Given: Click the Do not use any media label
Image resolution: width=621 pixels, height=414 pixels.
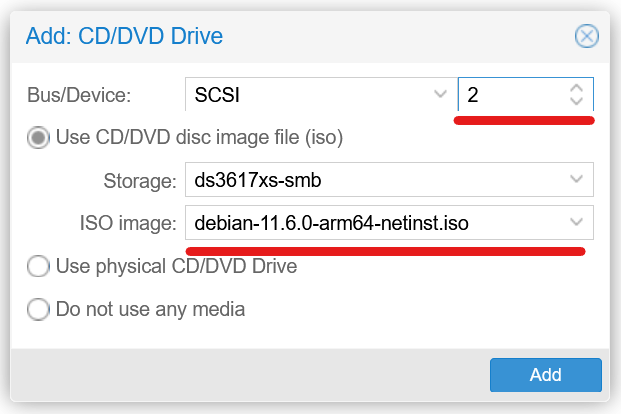Looking at the screenshot, I should (150, 309).
